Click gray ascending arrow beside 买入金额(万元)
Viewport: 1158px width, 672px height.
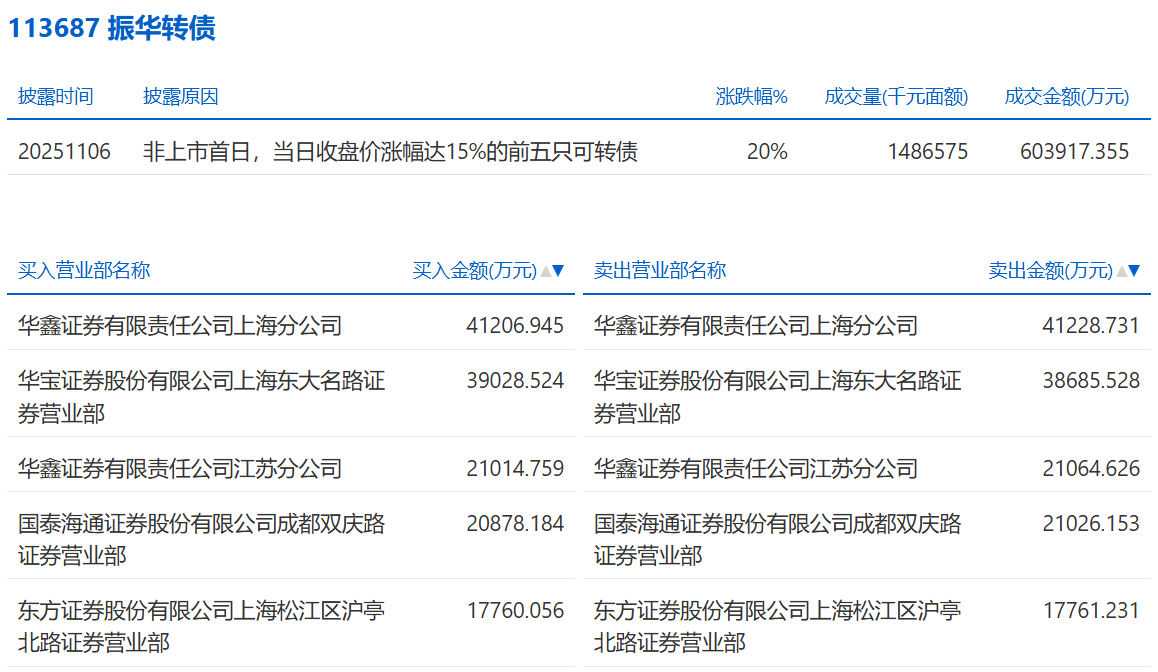[545, 271]
